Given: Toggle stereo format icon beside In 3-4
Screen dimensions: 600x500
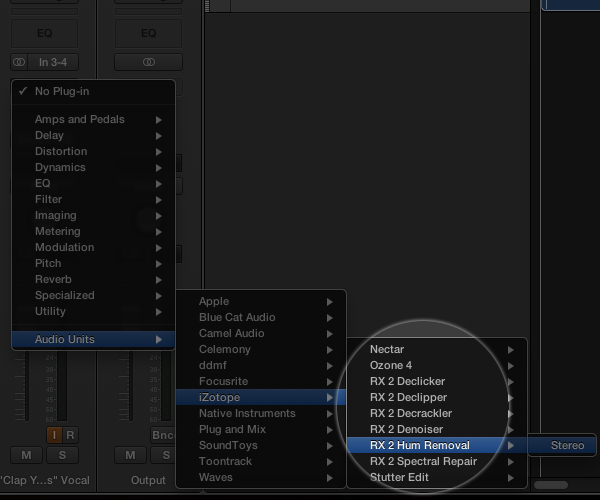Looking at the screenshot, I should coord(19,62).
